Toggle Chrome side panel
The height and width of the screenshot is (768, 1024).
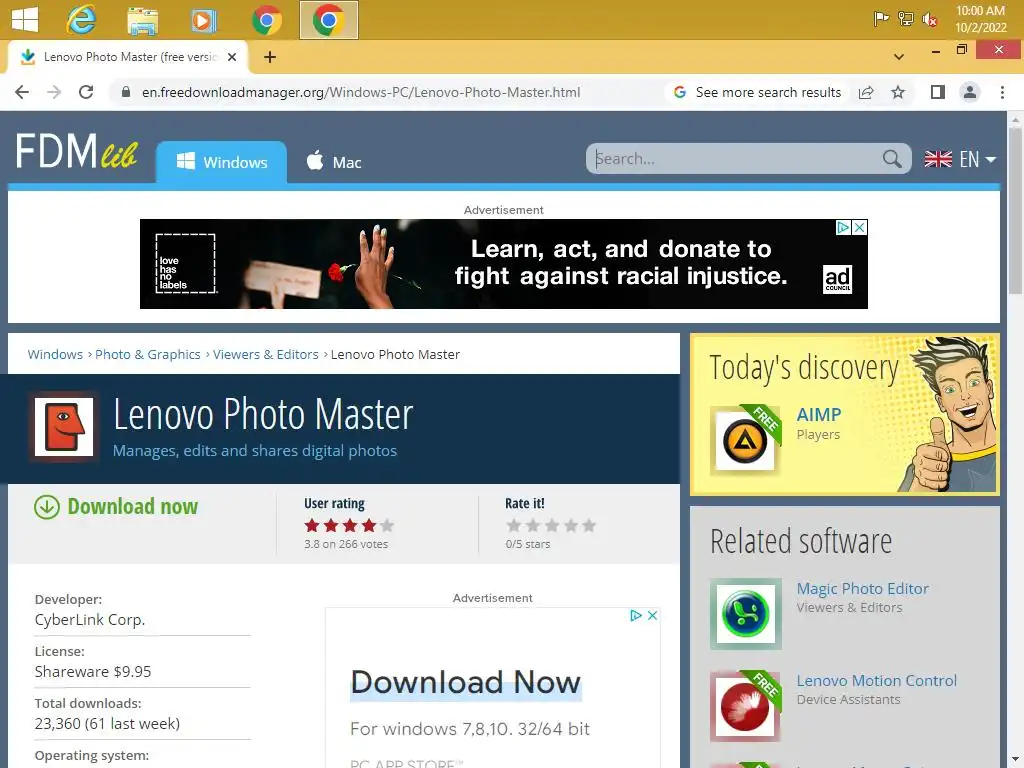tap(938, 92)
